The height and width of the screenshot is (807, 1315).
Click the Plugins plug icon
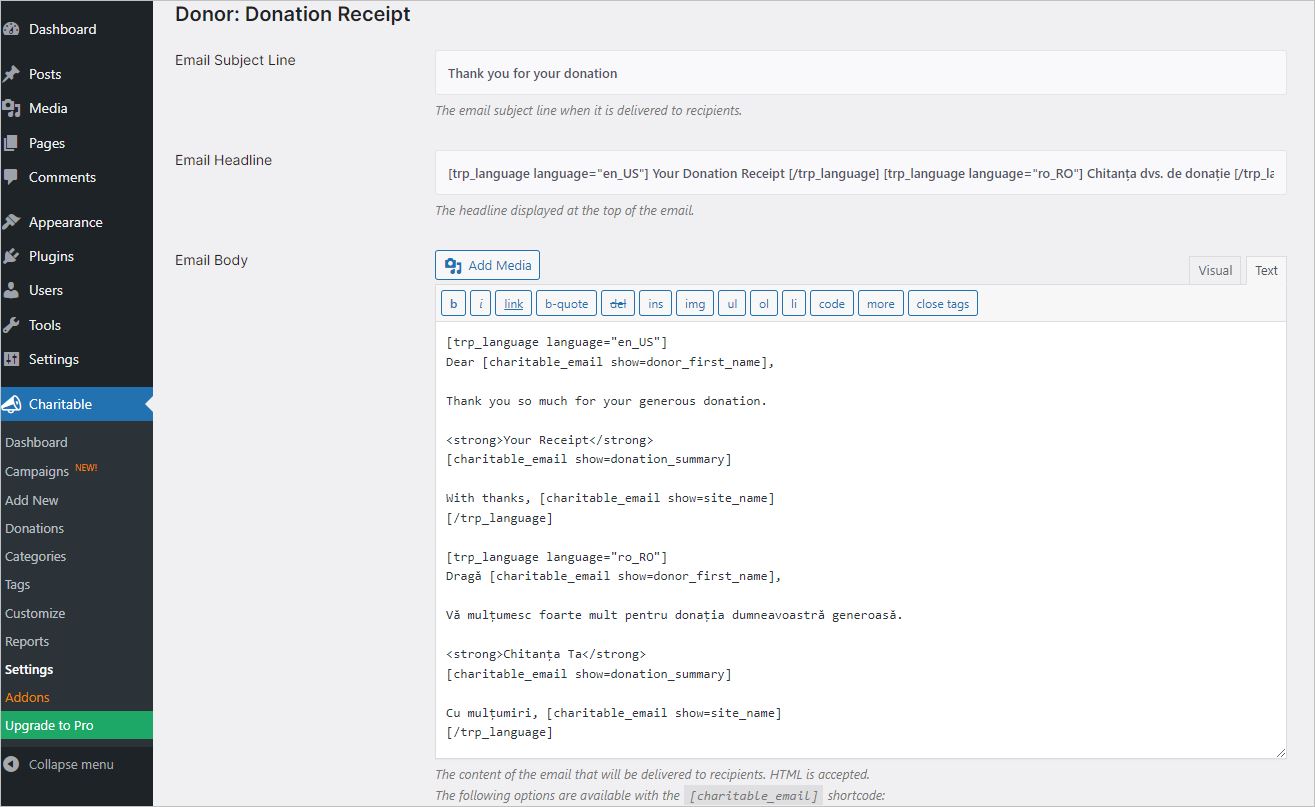[x=20, y=256]
